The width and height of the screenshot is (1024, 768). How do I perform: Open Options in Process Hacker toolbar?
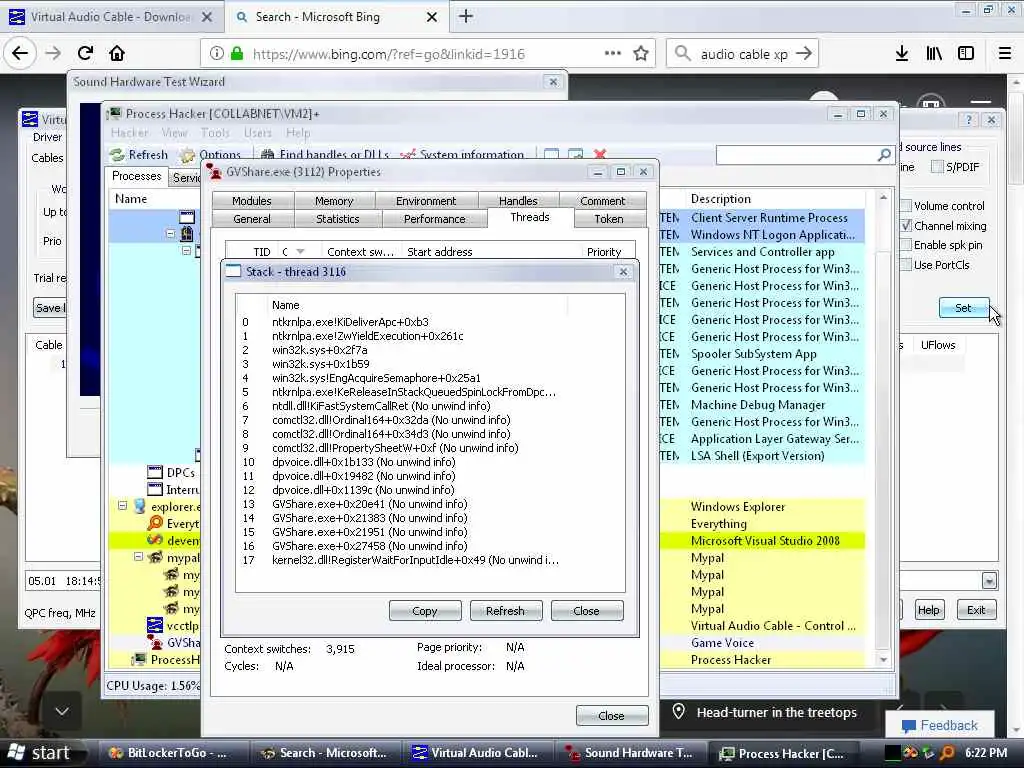coord(211,155)
